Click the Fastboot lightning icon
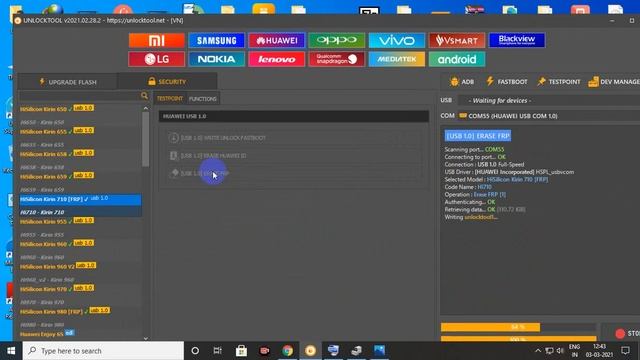640x360 pixels. click(490, 81)
